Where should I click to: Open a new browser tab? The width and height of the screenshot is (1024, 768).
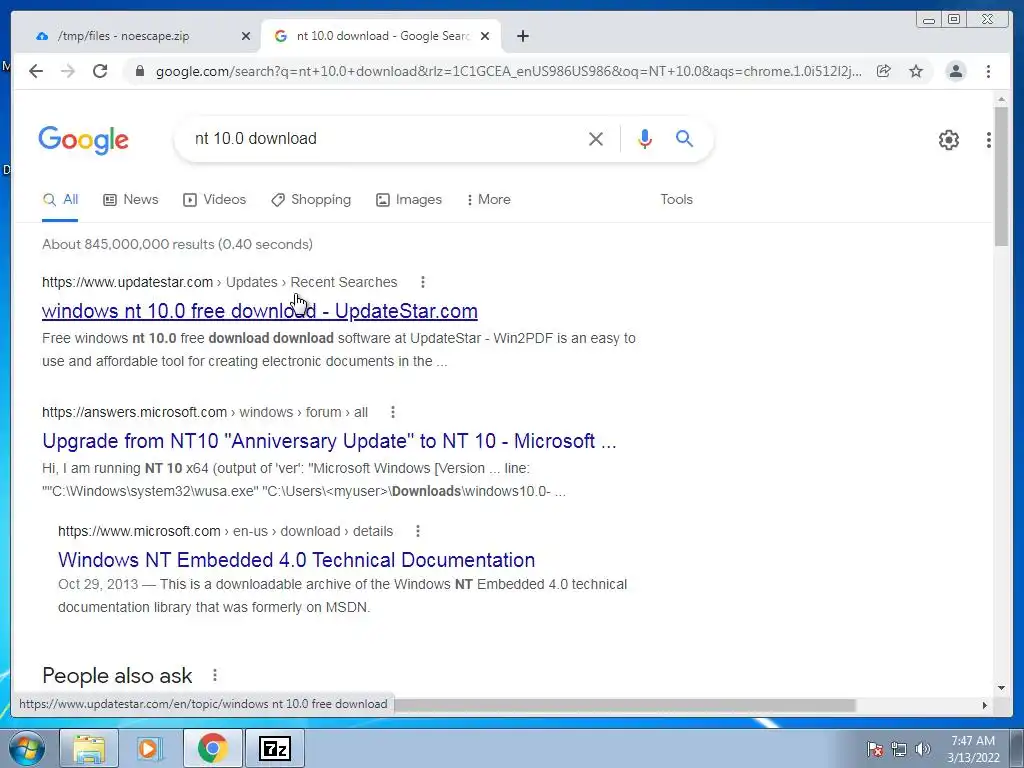[x=522, y=36]
